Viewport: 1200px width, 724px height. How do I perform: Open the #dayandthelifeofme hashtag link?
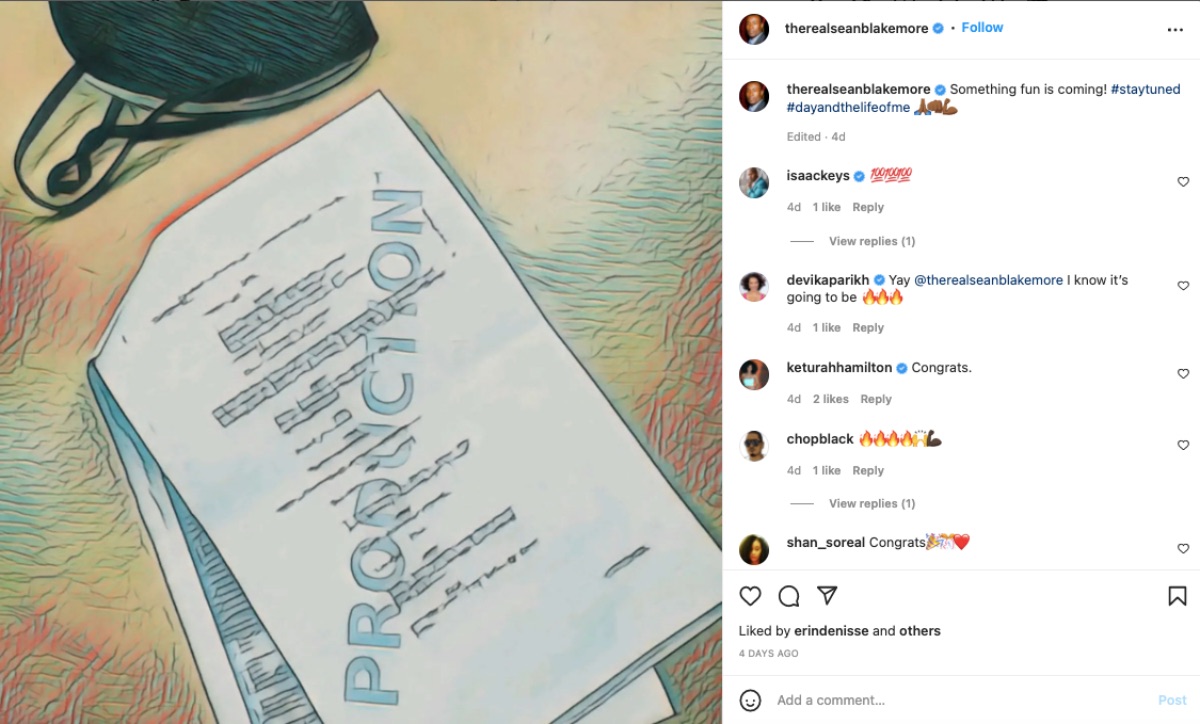tap(849, 107)
